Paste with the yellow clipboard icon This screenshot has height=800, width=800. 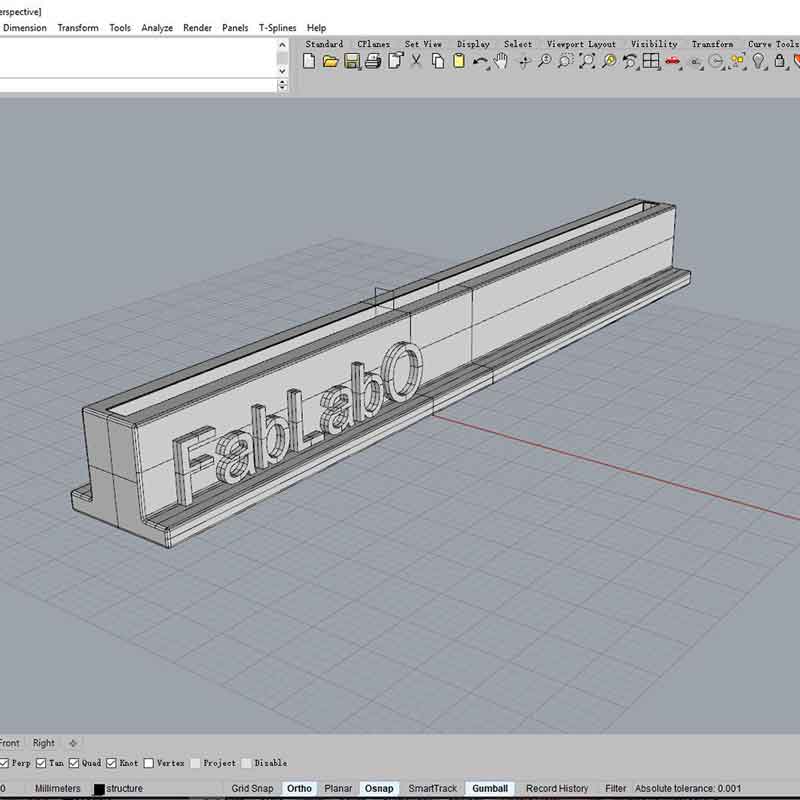point(459,61)
